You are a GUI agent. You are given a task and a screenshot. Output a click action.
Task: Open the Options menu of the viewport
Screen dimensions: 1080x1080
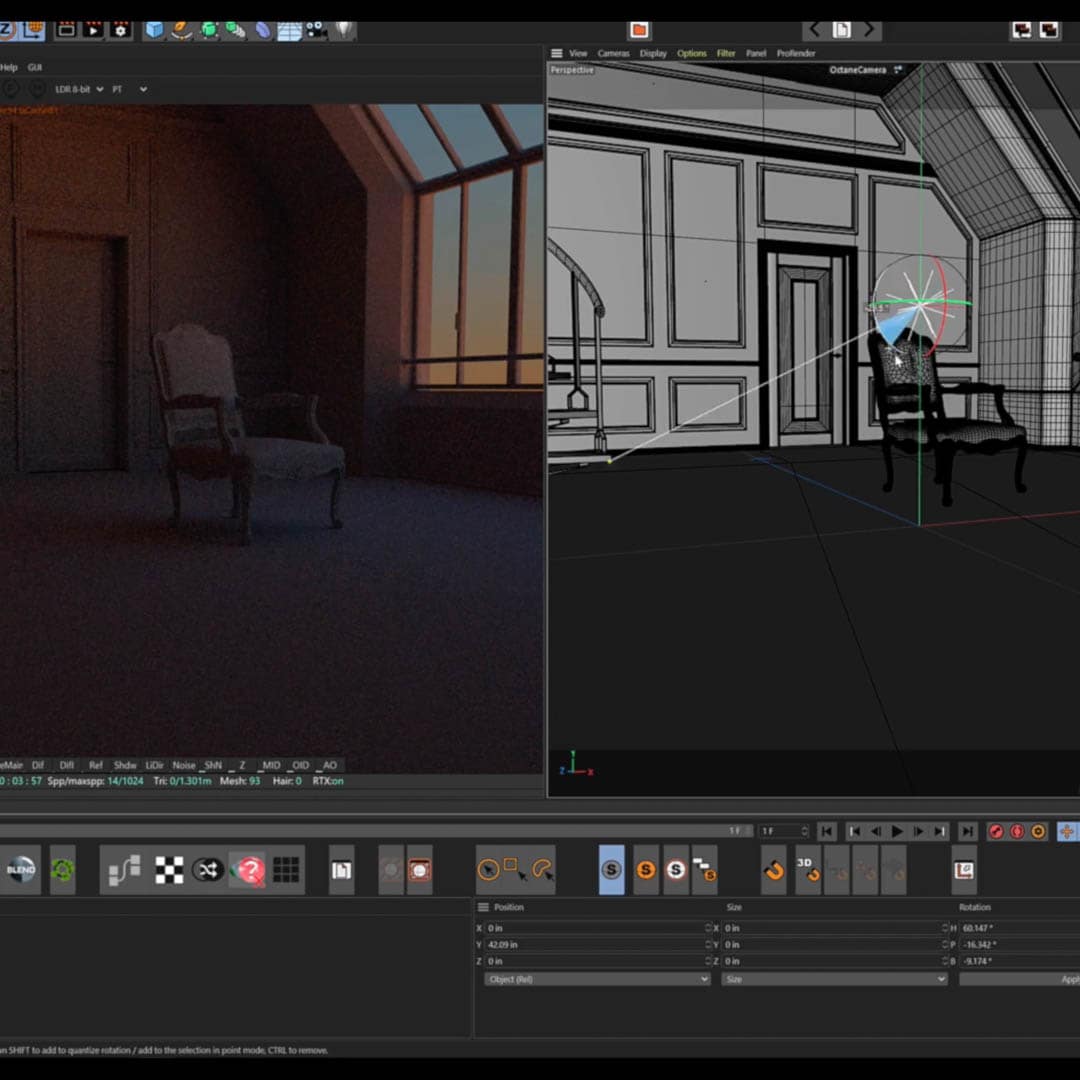(x=692, y=53)
